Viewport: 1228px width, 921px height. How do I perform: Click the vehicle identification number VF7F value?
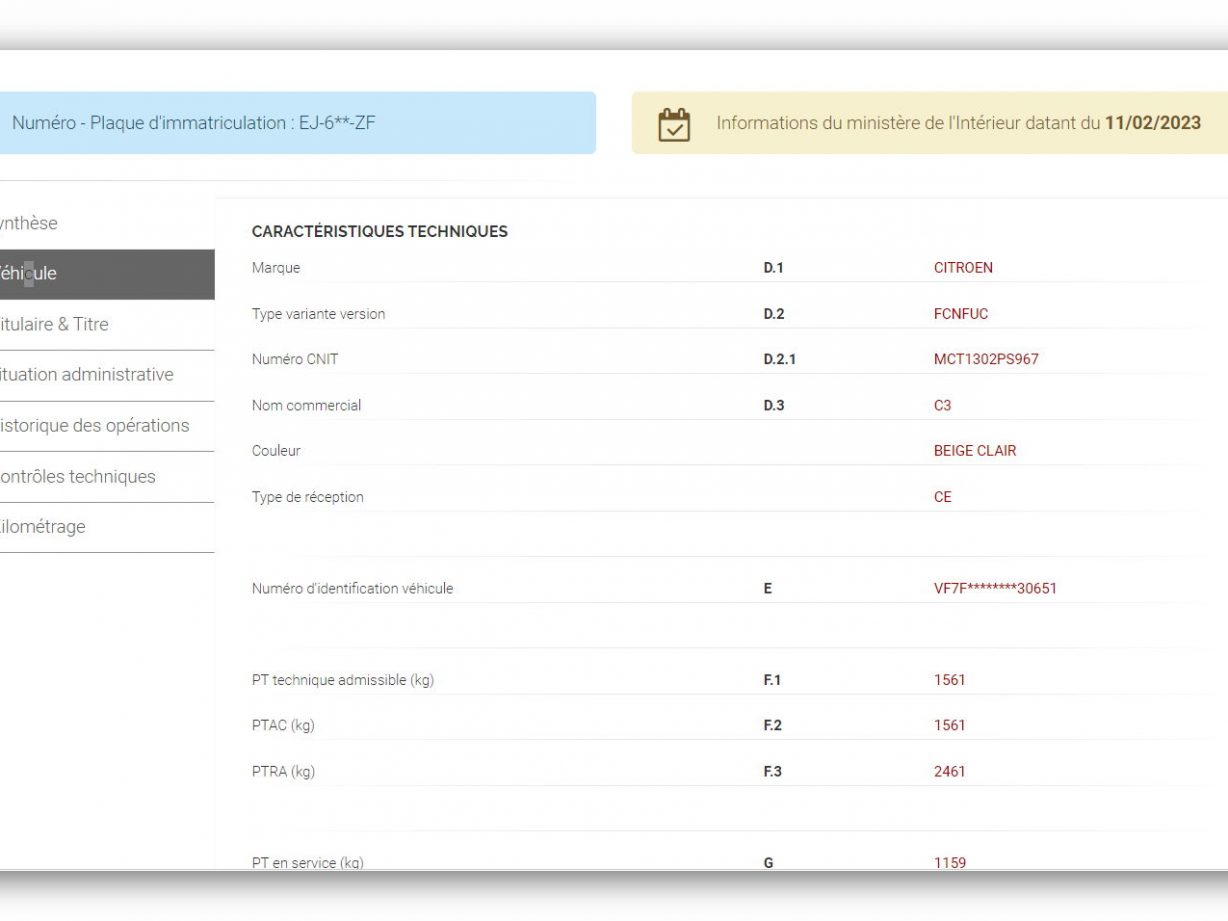pos(995,588)
